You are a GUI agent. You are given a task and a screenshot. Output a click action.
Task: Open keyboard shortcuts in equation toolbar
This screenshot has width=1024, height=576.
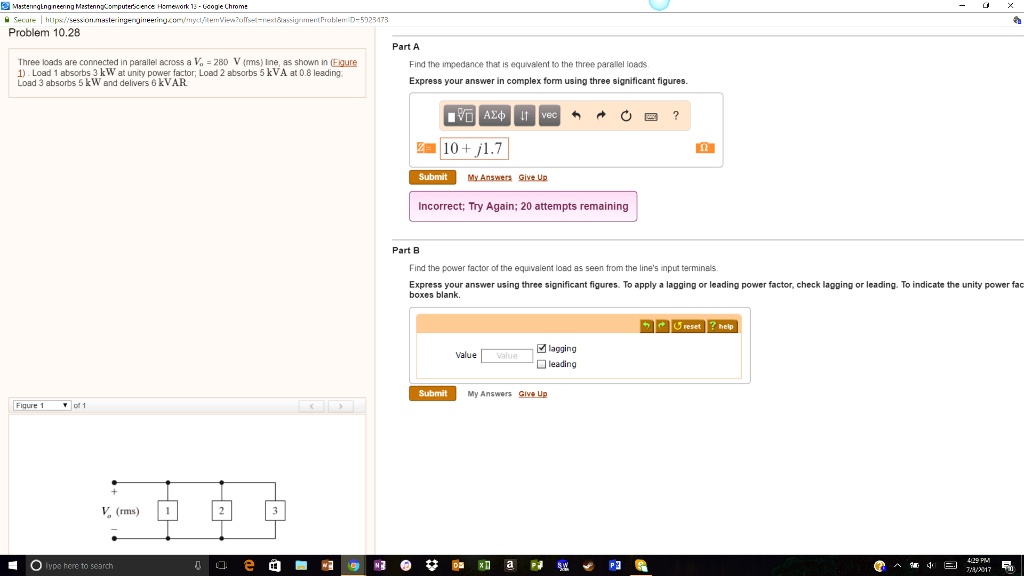pos(651,116)
